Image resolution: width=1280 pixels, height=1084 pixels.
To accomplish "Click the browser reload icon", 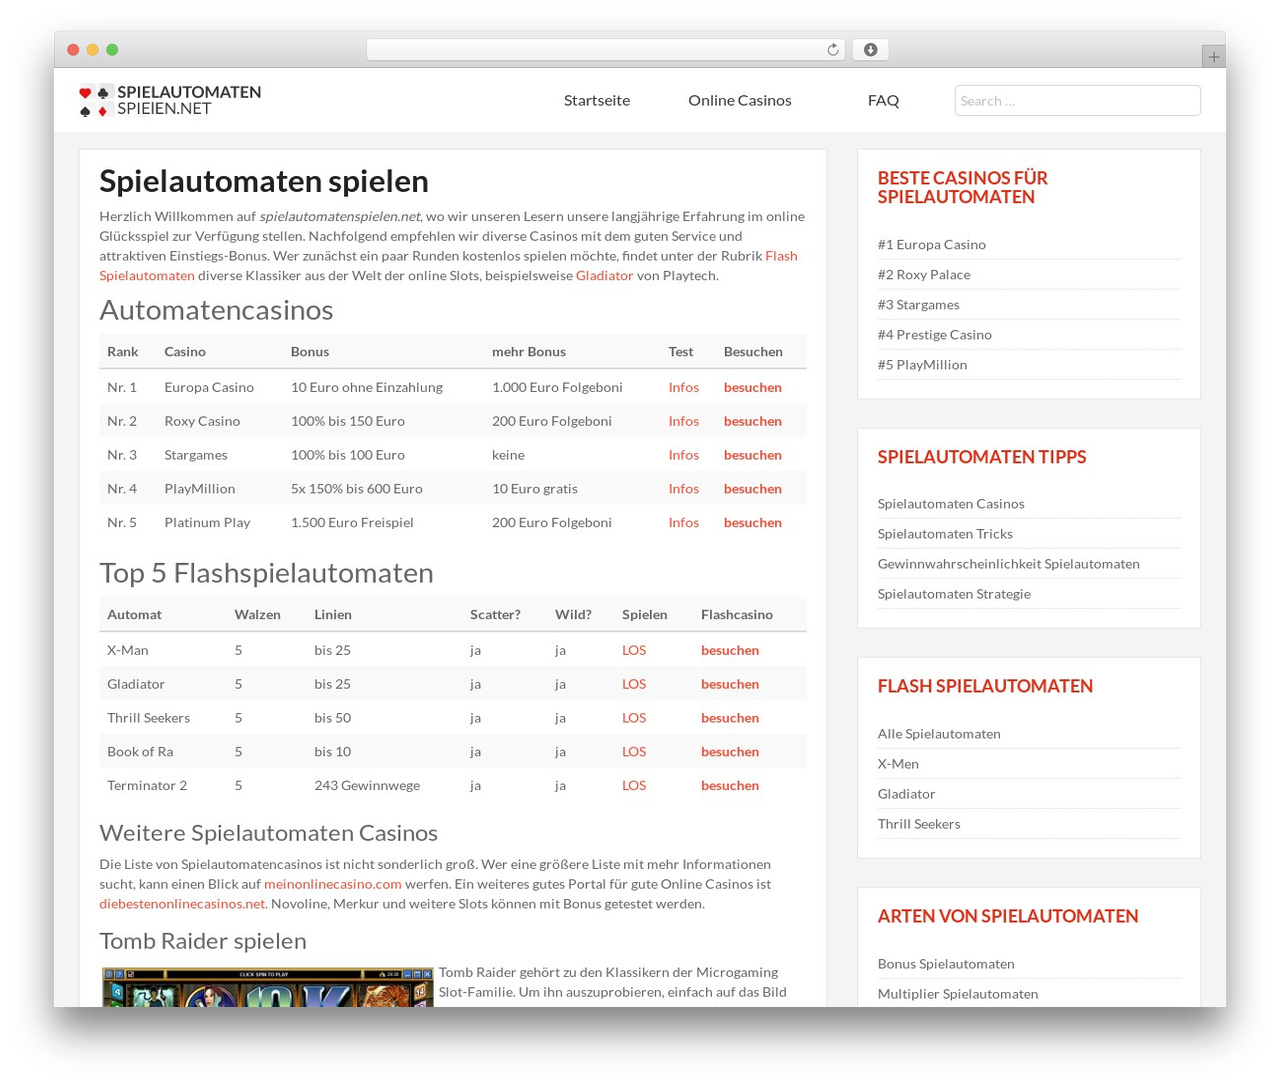I will pyautogui.click(x=832, y=50).
